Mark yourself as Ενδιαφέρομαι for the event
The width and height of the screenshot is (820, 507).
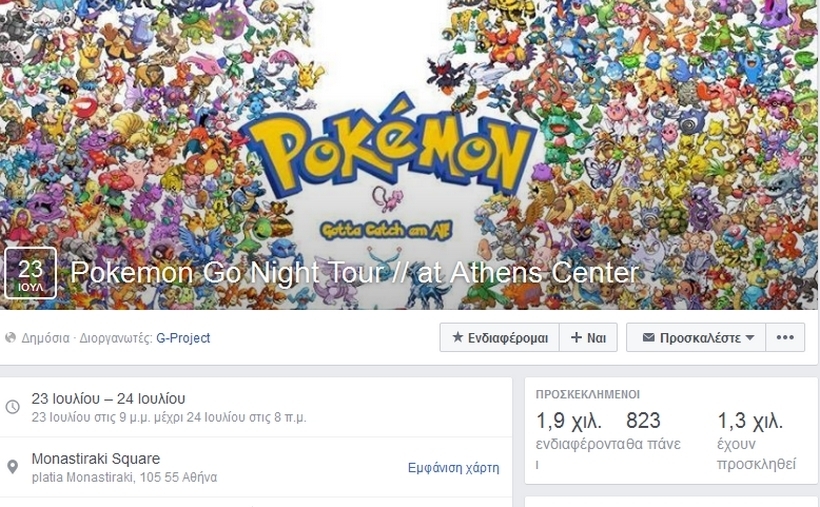tap(499, 337)
